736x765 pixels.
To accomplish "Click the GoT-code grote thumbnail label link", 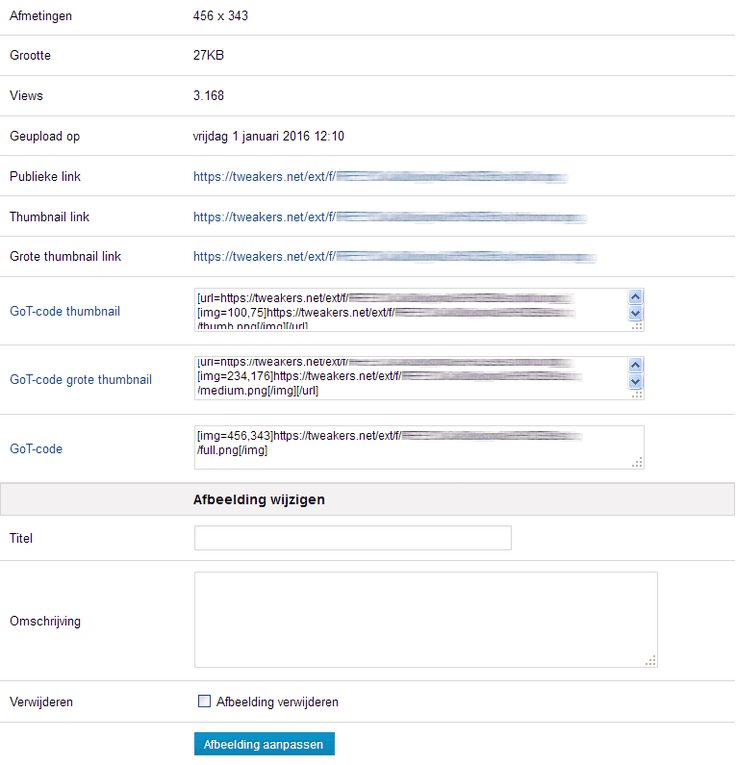I will [x=80, y=380].
